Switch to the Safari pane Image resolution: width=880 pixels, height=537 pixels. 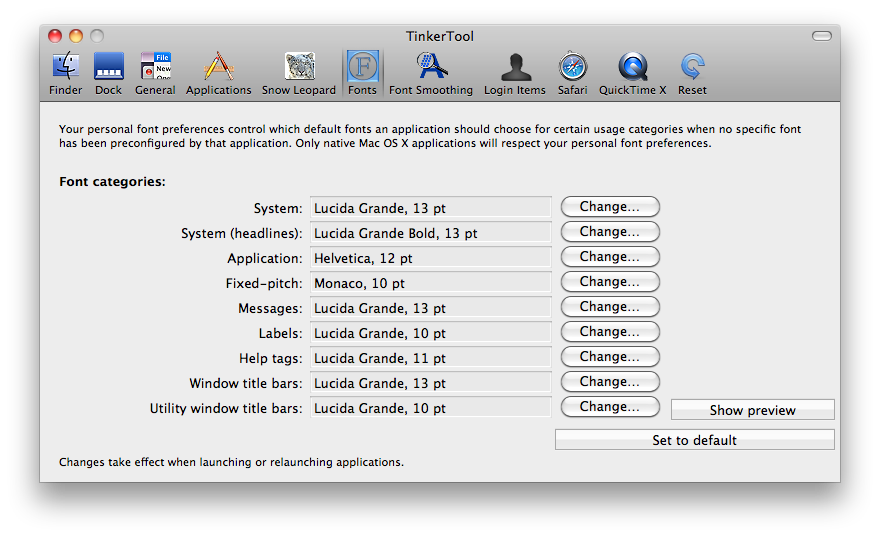coord(572,74)
